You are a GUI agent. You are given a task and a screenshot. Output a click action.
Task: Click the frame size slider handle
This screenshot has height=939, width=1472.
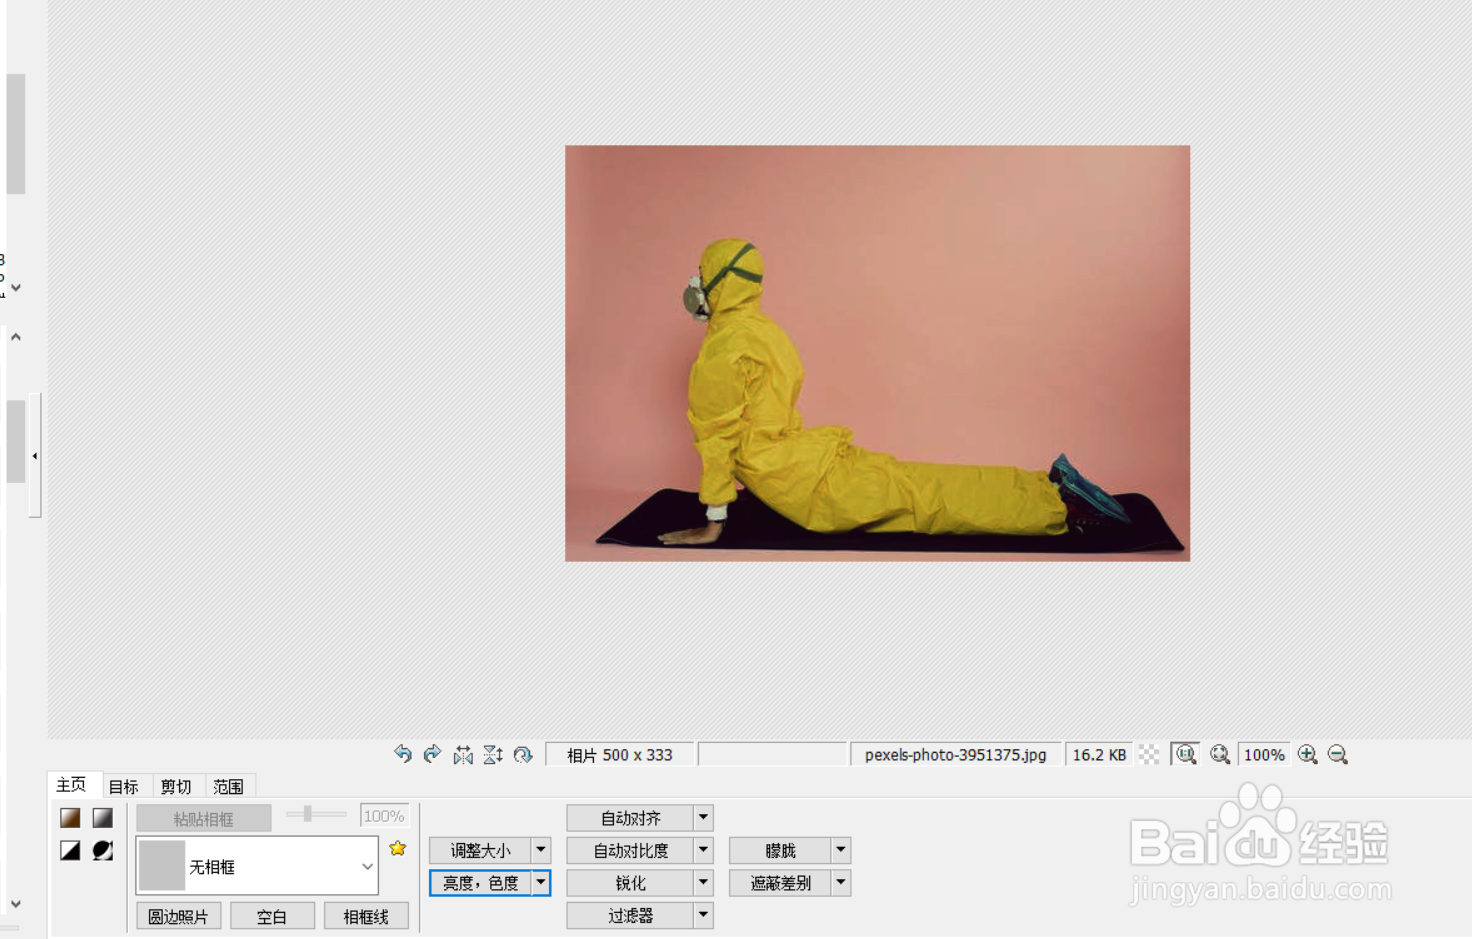308,814
